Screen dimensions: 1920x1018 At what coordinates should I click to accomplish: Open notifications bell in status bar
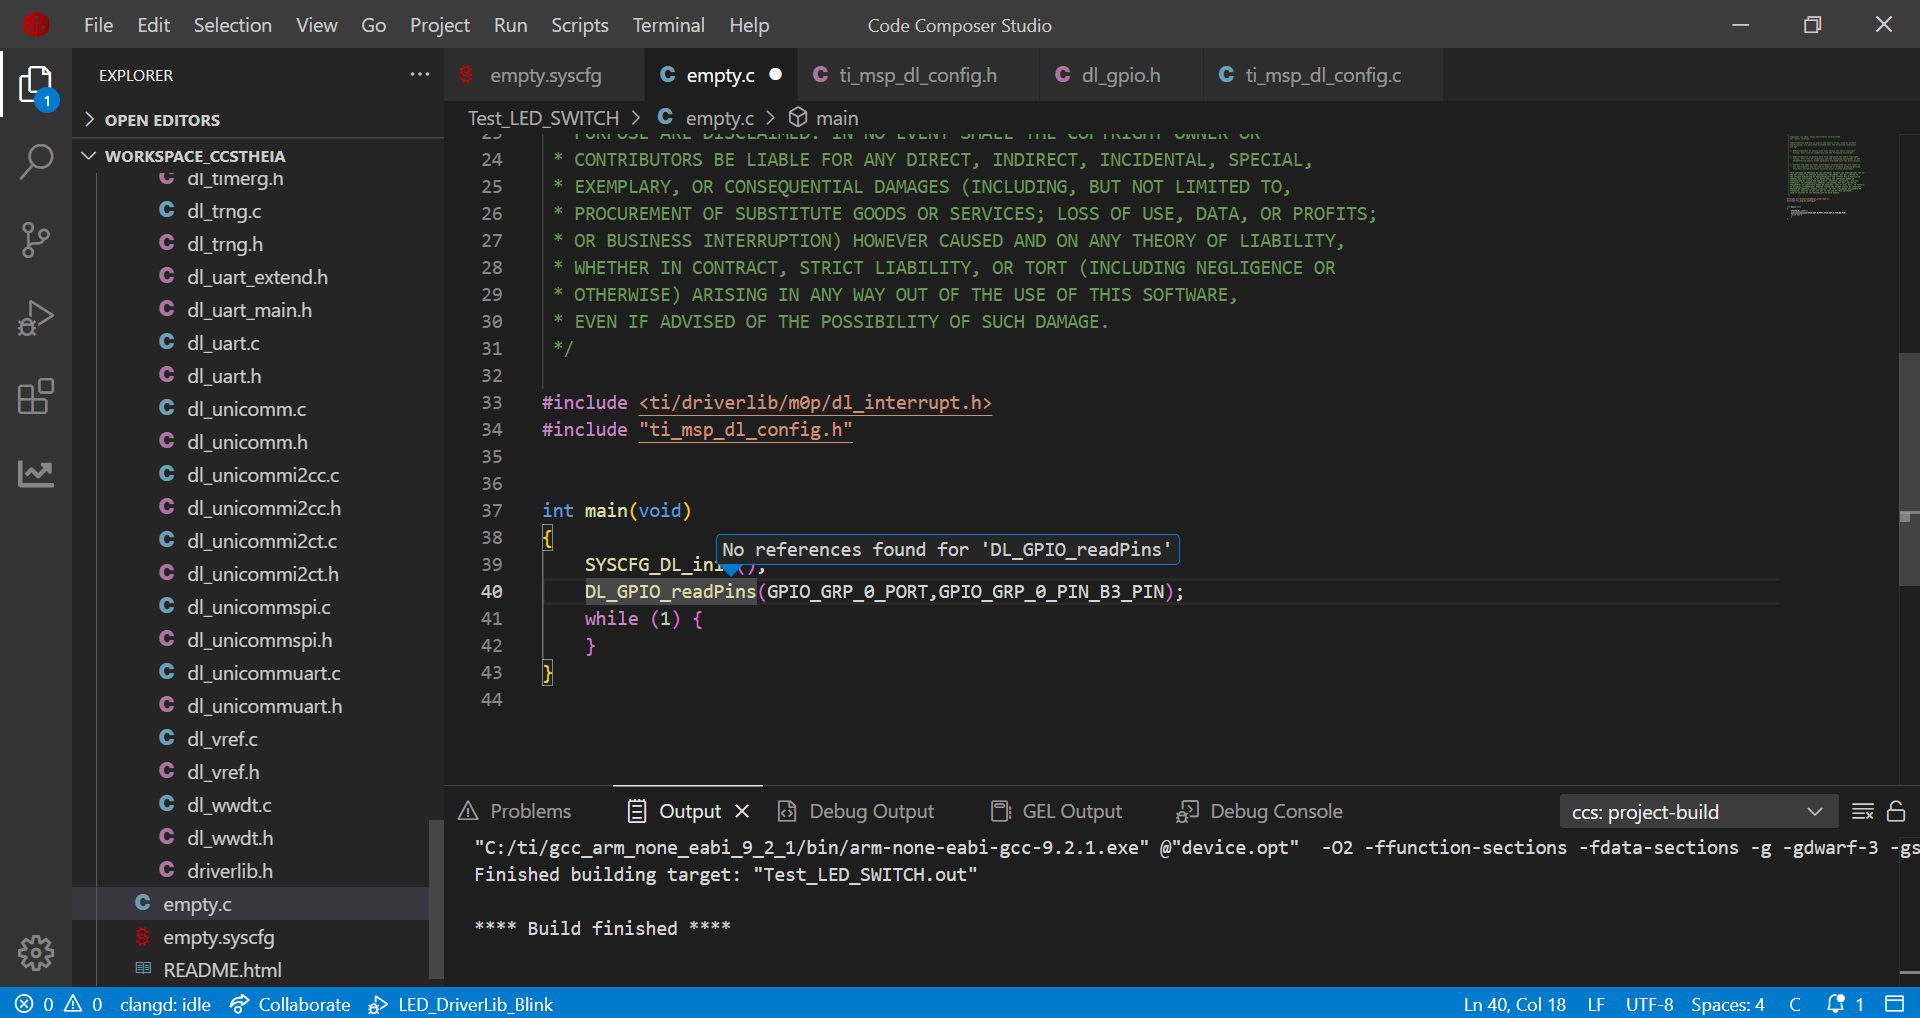tap(1845, 1004)
